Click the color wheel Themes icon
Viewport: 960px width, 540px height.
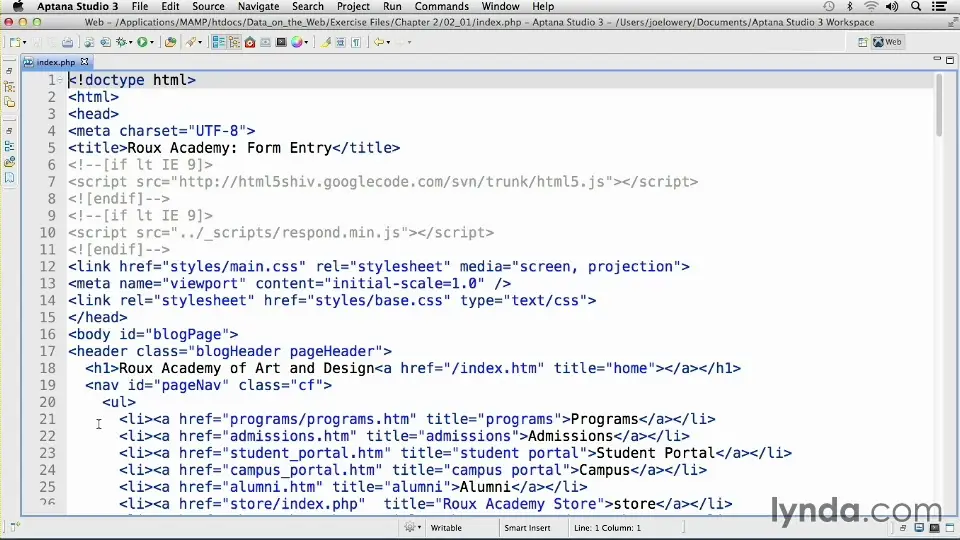click(297, 42)
